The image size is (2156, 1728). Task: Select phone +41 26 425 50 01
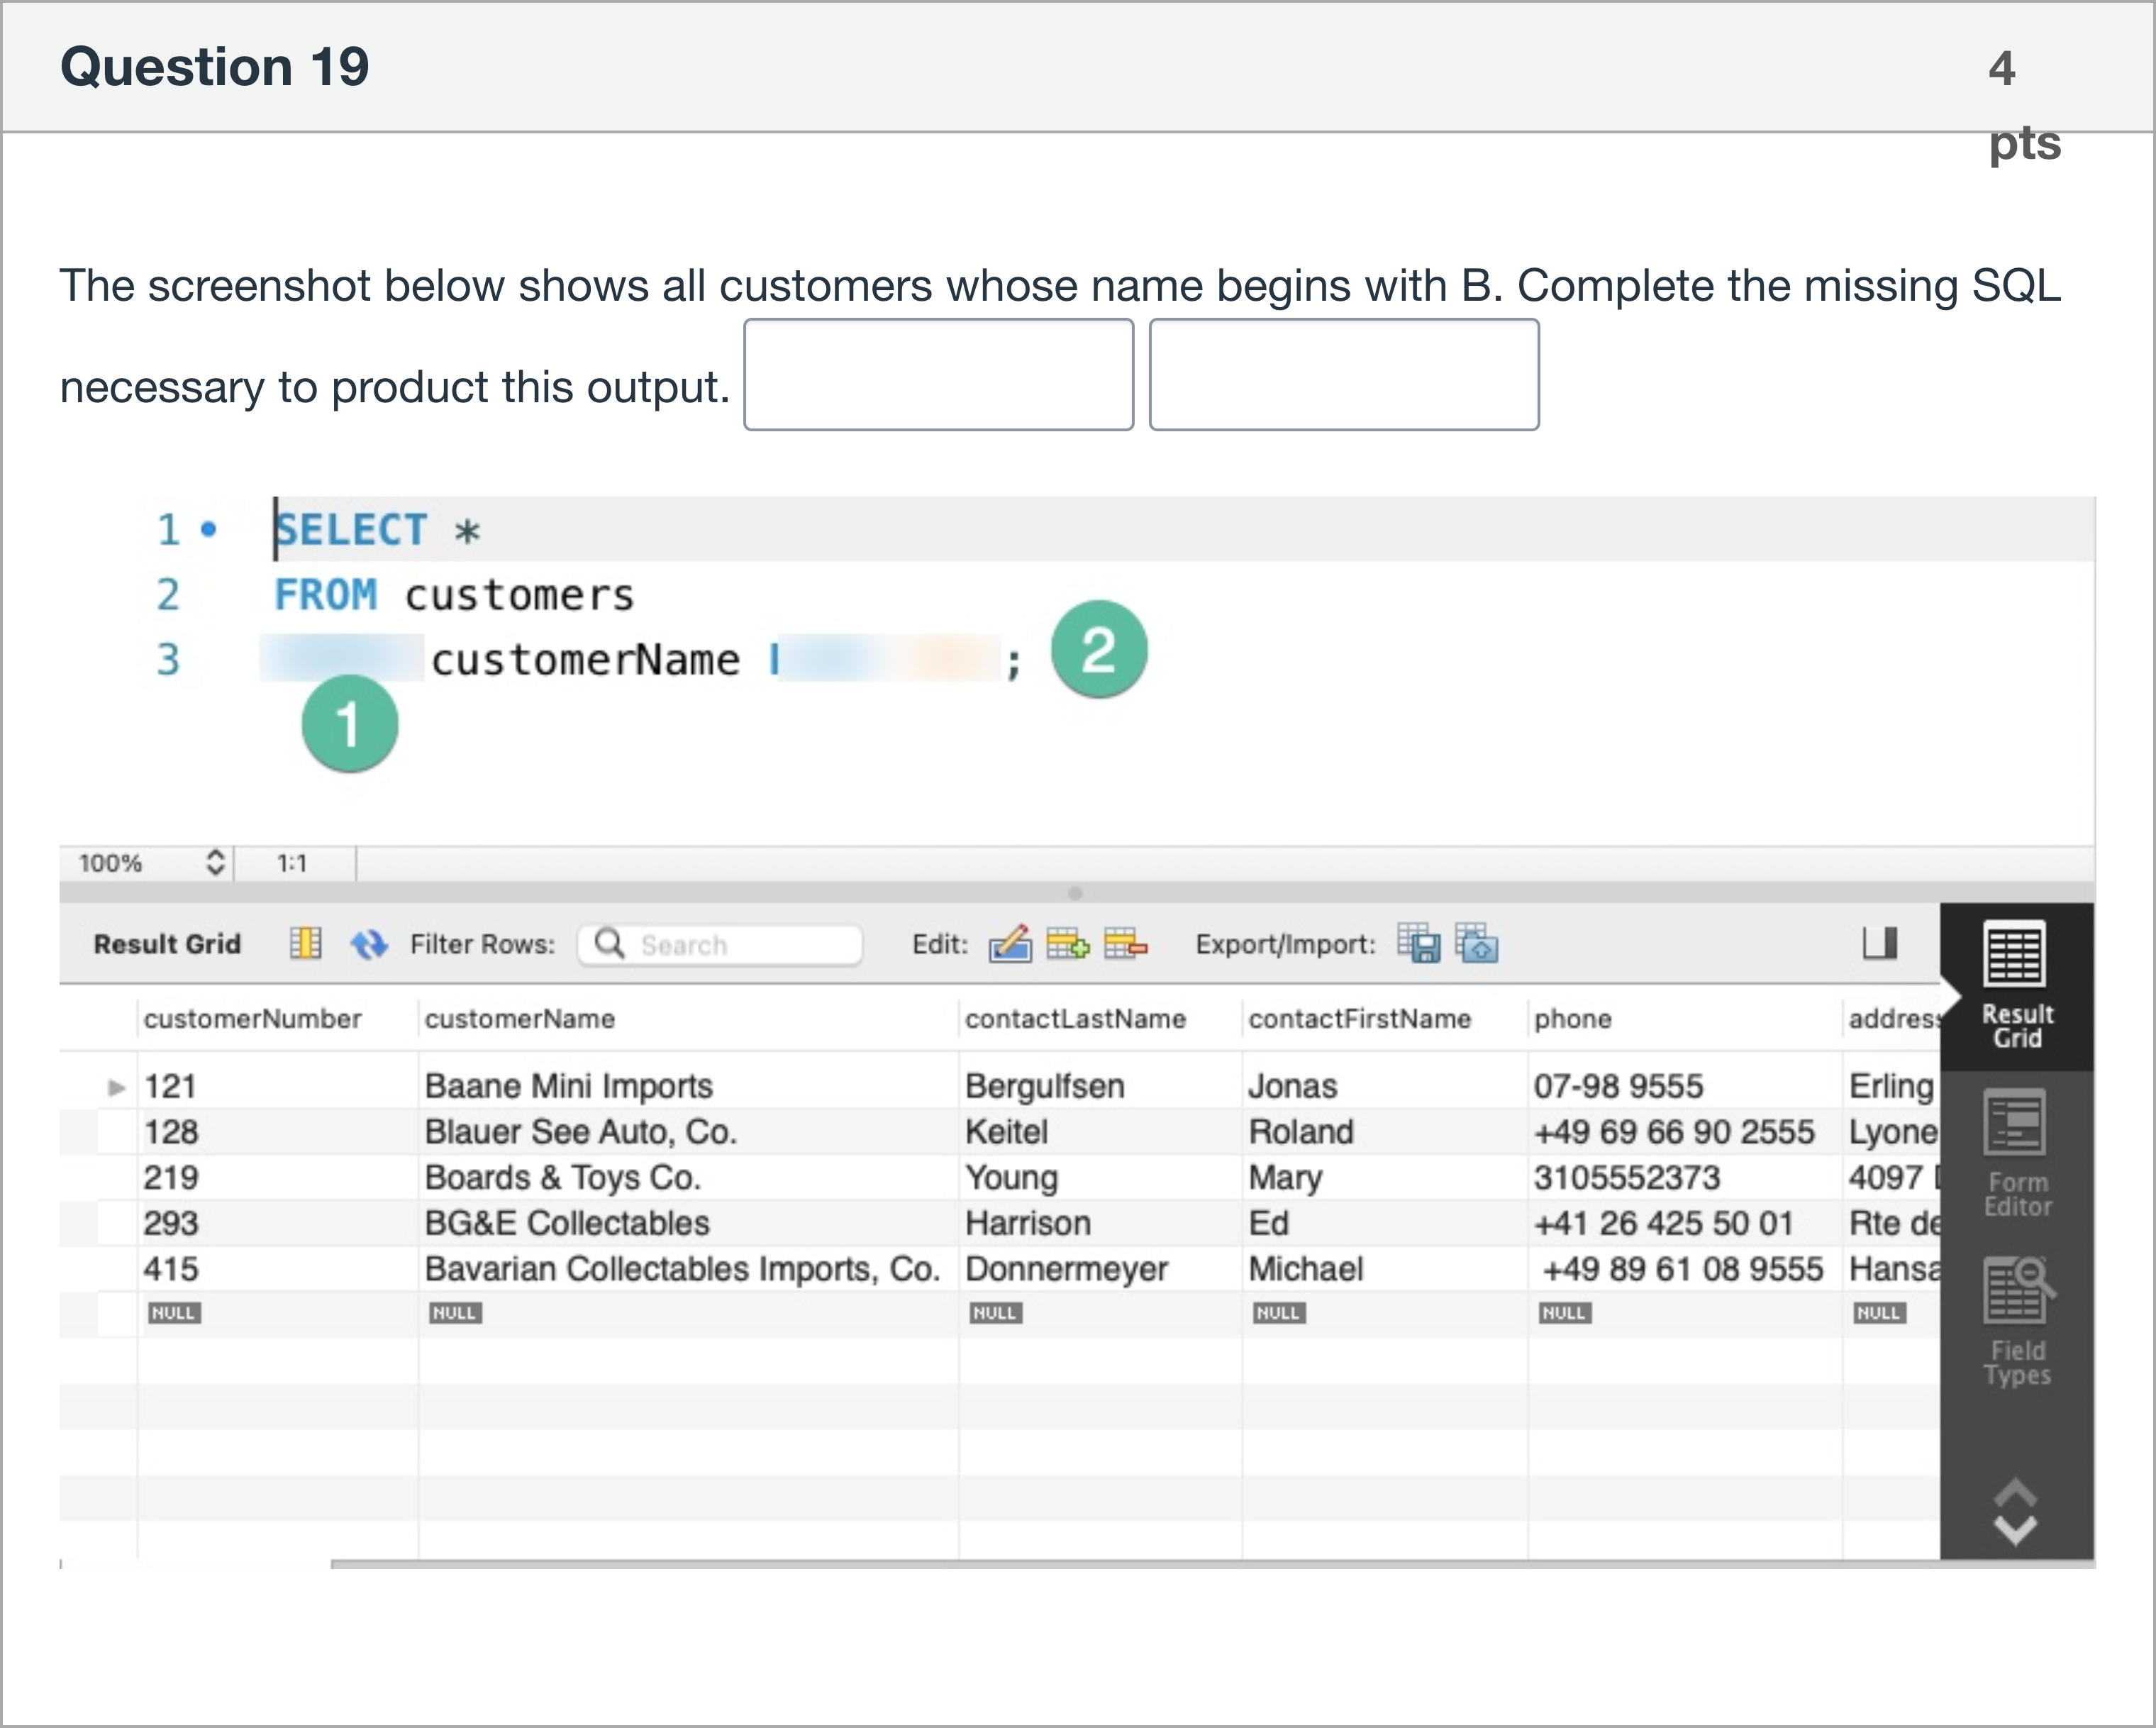[x=1664, y=1223]
